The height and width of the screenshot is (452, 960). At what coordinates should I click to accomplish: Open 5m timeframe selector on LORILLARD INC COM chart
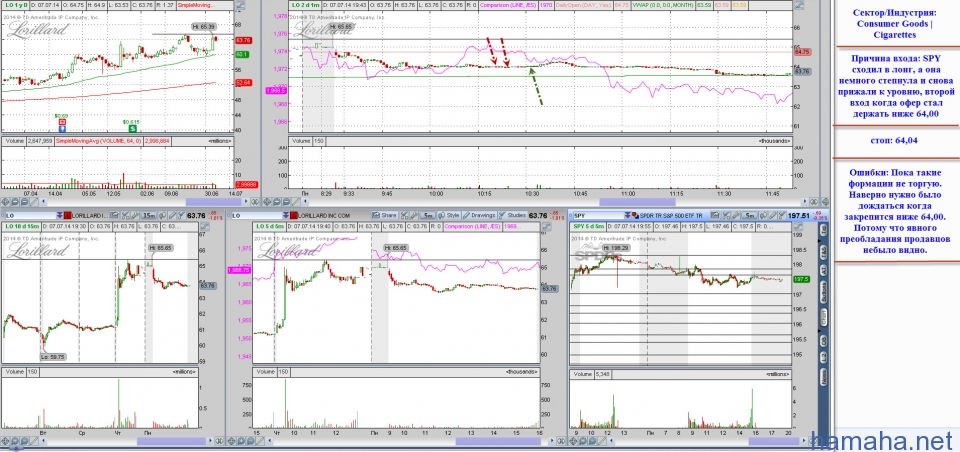[x=428, y=215]
